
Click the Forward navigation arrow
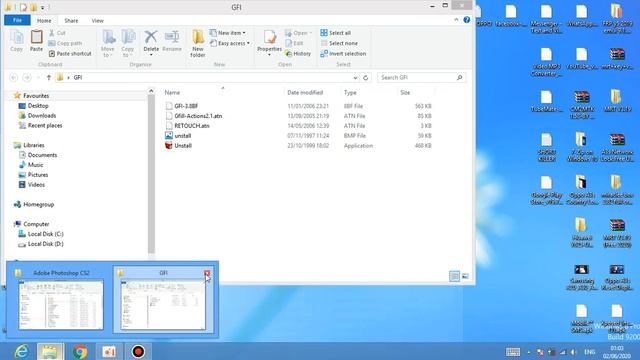pyautogui.click(x=27, y=78)
